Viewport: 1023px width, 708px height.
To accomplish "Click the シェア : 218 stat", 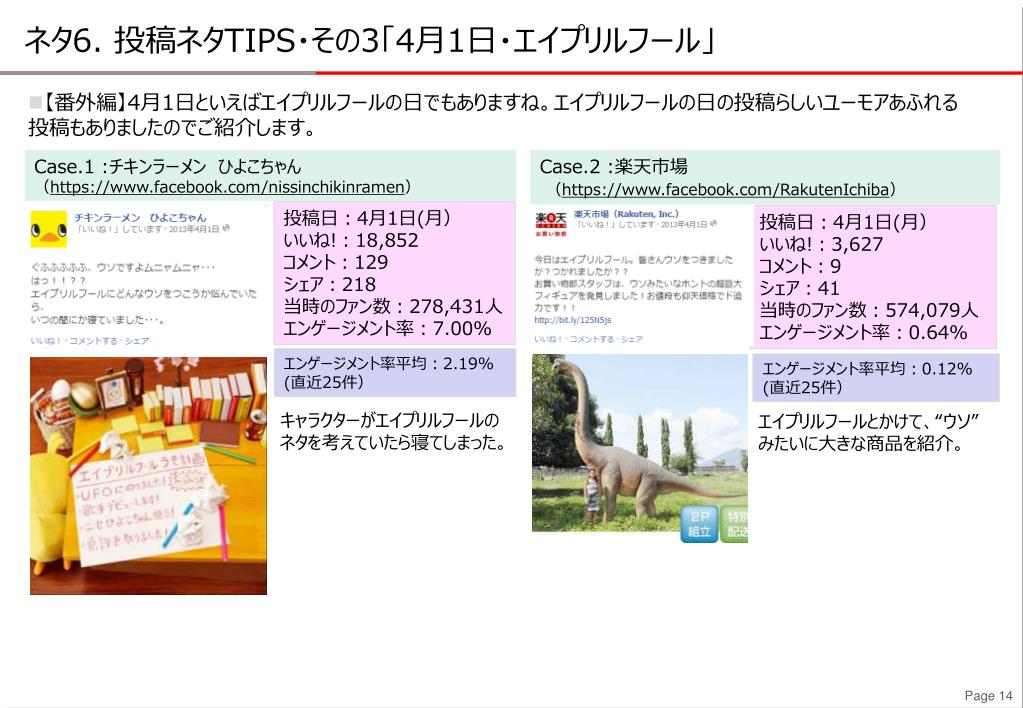I will point(329,285).
